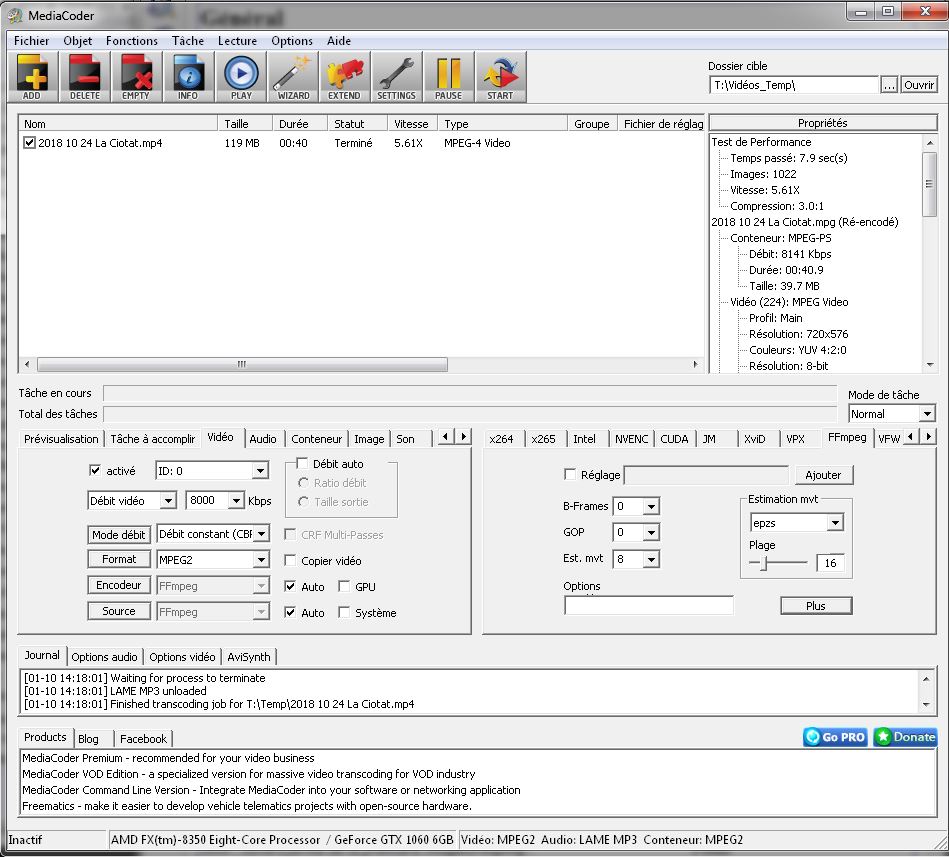The image size is (949, 857).
Task: Expand the 'Mode de tâche' Normal dropdown
Action: point(891,414)
